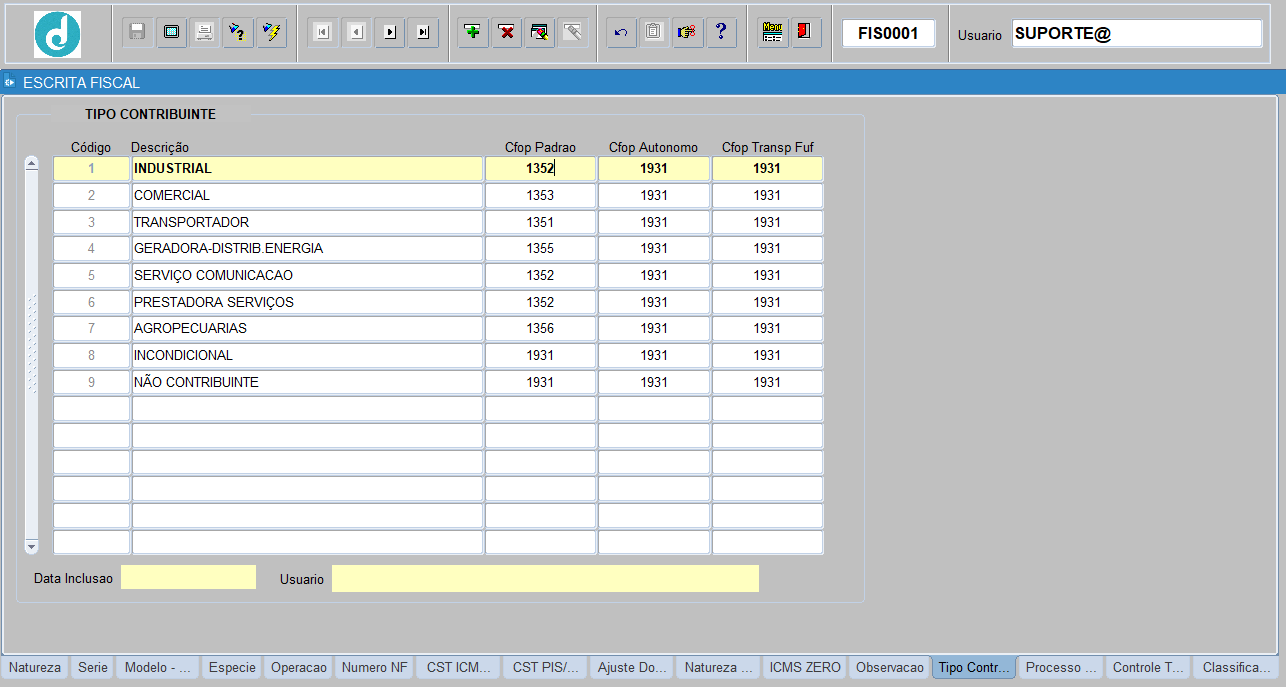Click Cfop Padrao value 1351

[x=540, y=222]
